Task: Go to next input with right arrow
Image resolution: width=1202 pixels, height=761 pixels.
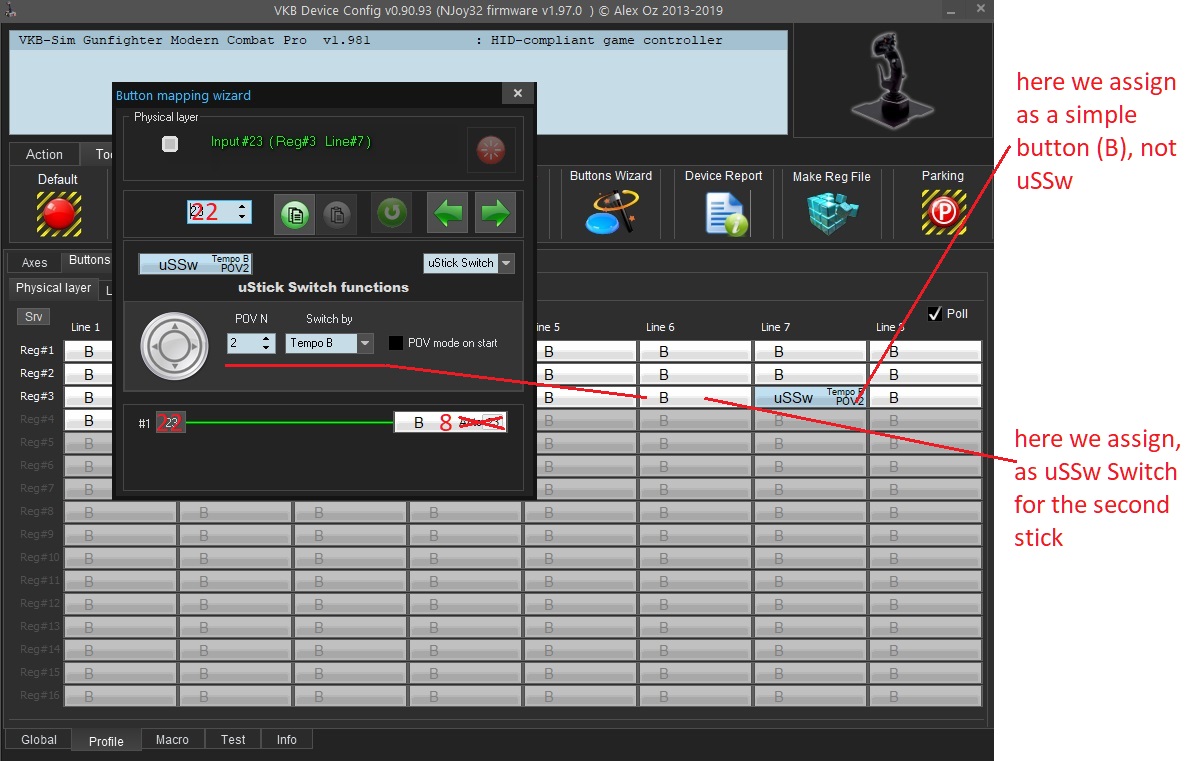Action: click(495, 213)
